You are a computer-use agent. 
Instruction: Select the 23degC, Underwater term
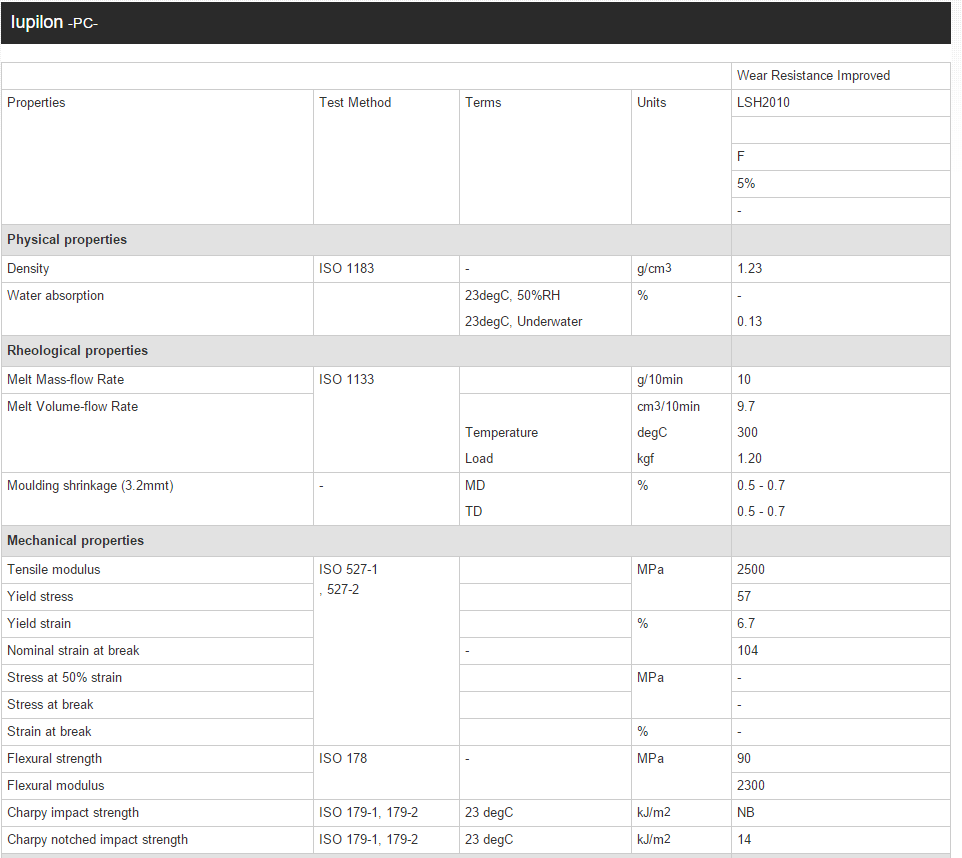(x=523, y=322)
